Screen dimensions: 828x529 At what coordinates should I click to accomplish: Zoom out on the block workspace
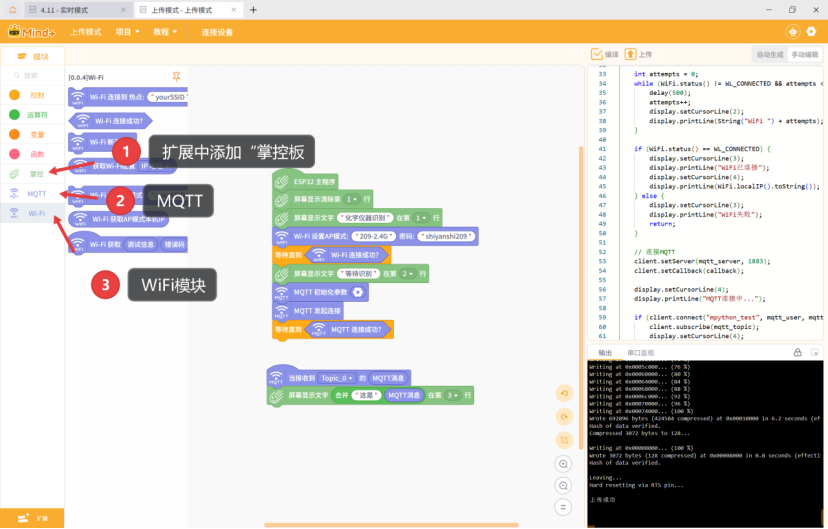pyautogui.click(x=565, y=487)
